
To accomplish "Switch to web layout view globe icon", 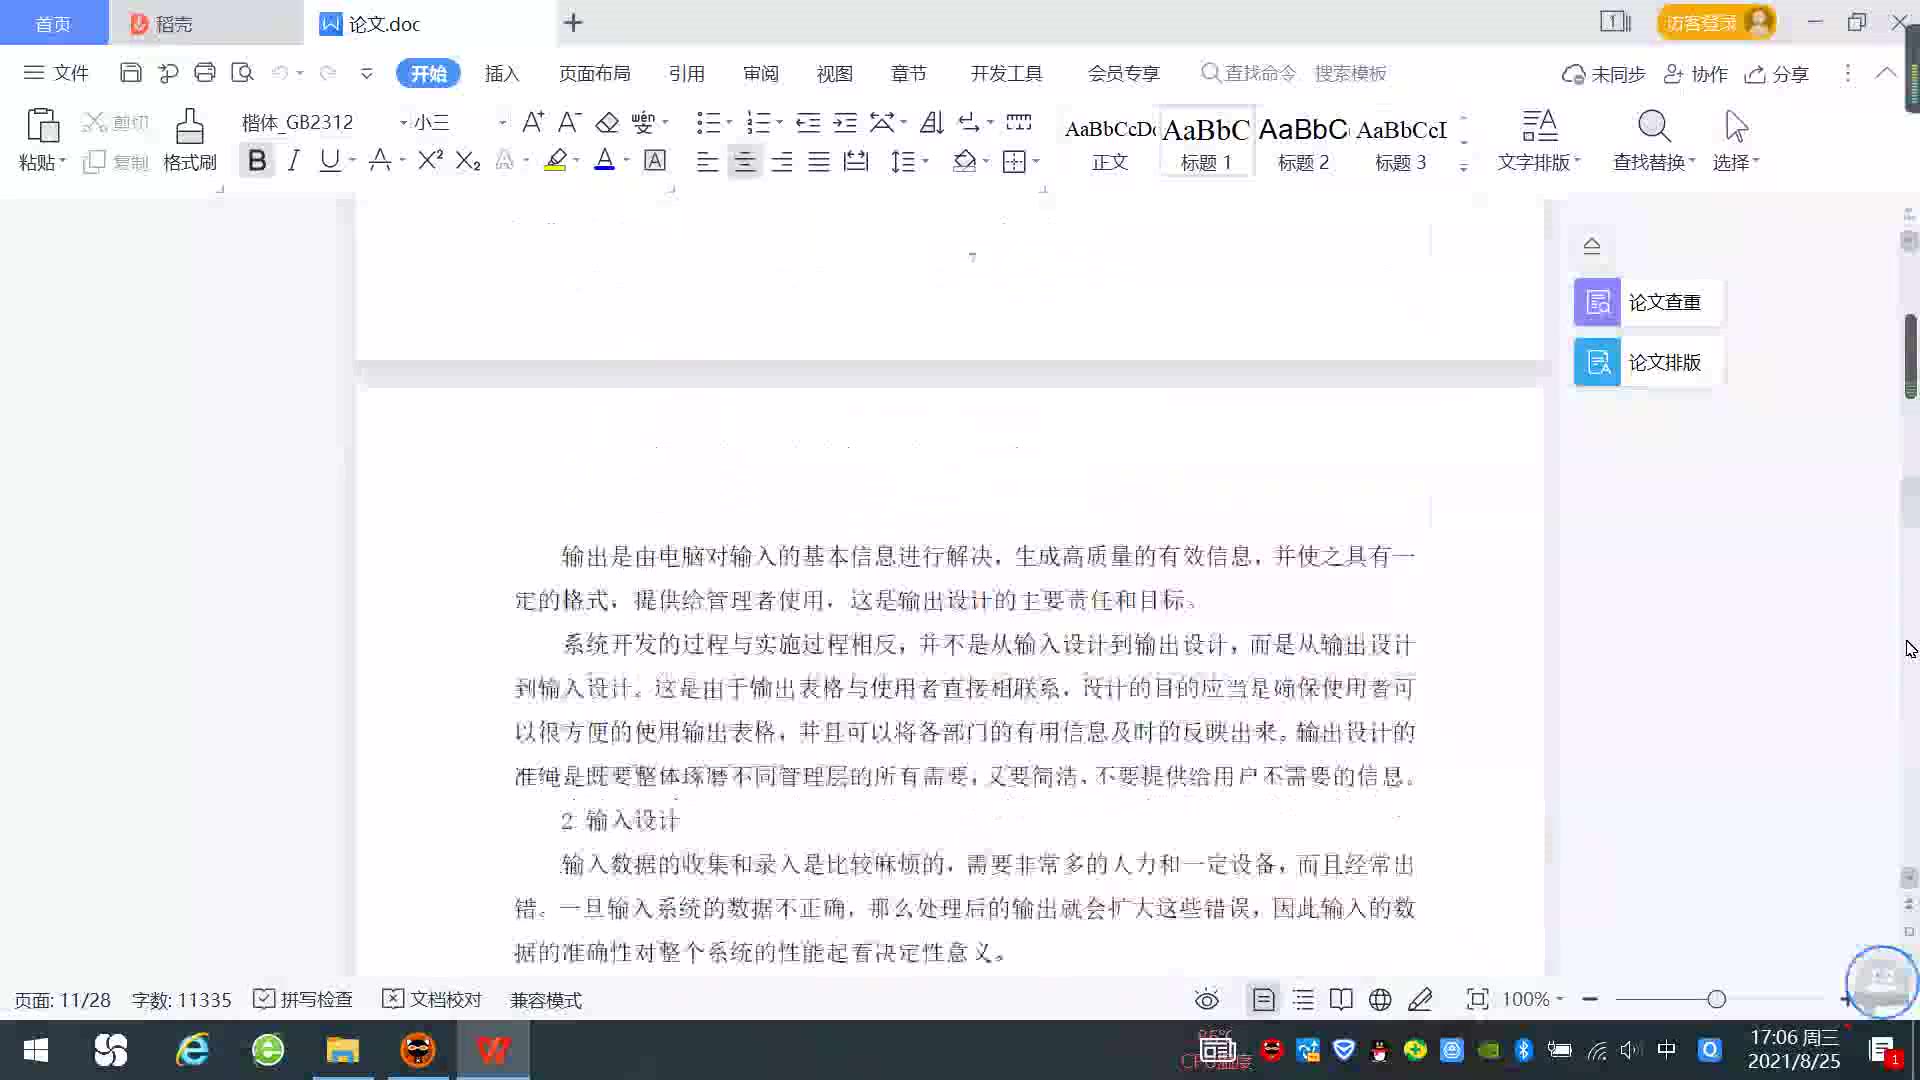I will (x=1380, y=999).
